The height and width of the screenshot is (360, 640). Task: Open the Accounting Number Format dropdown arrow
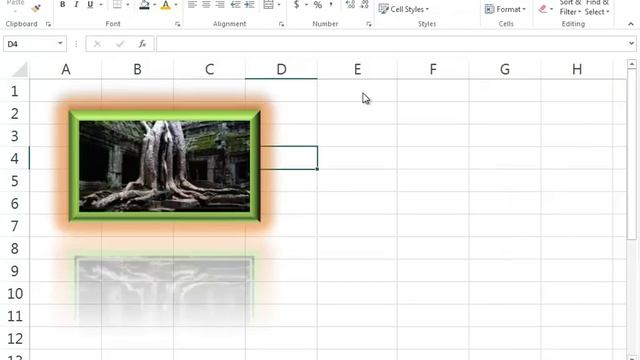(x=306, y=5)
